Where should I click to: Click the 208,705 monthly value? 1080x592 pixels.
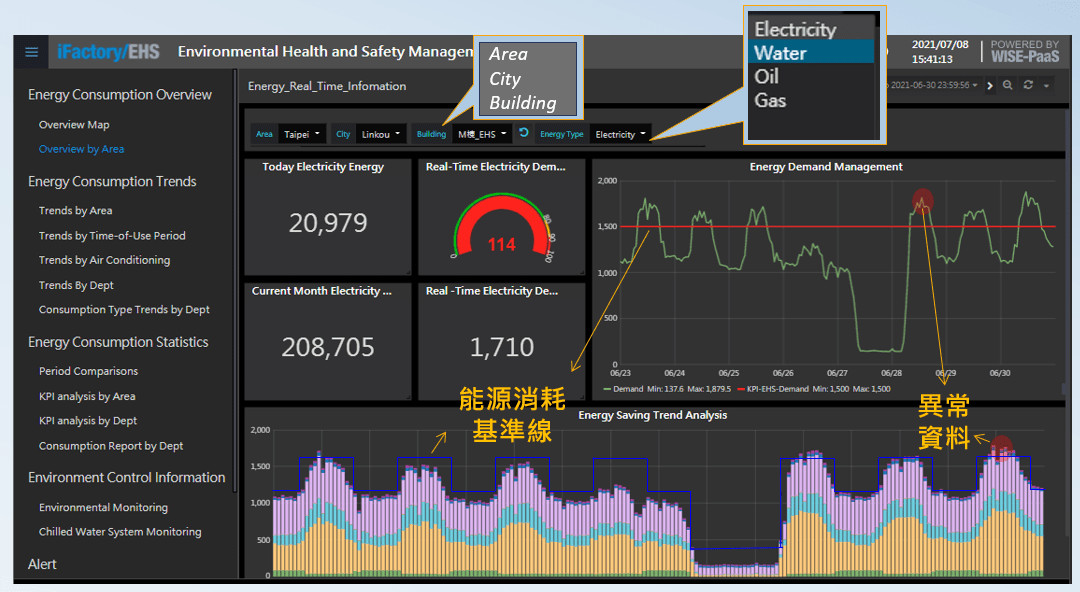(x=328, y=347)
